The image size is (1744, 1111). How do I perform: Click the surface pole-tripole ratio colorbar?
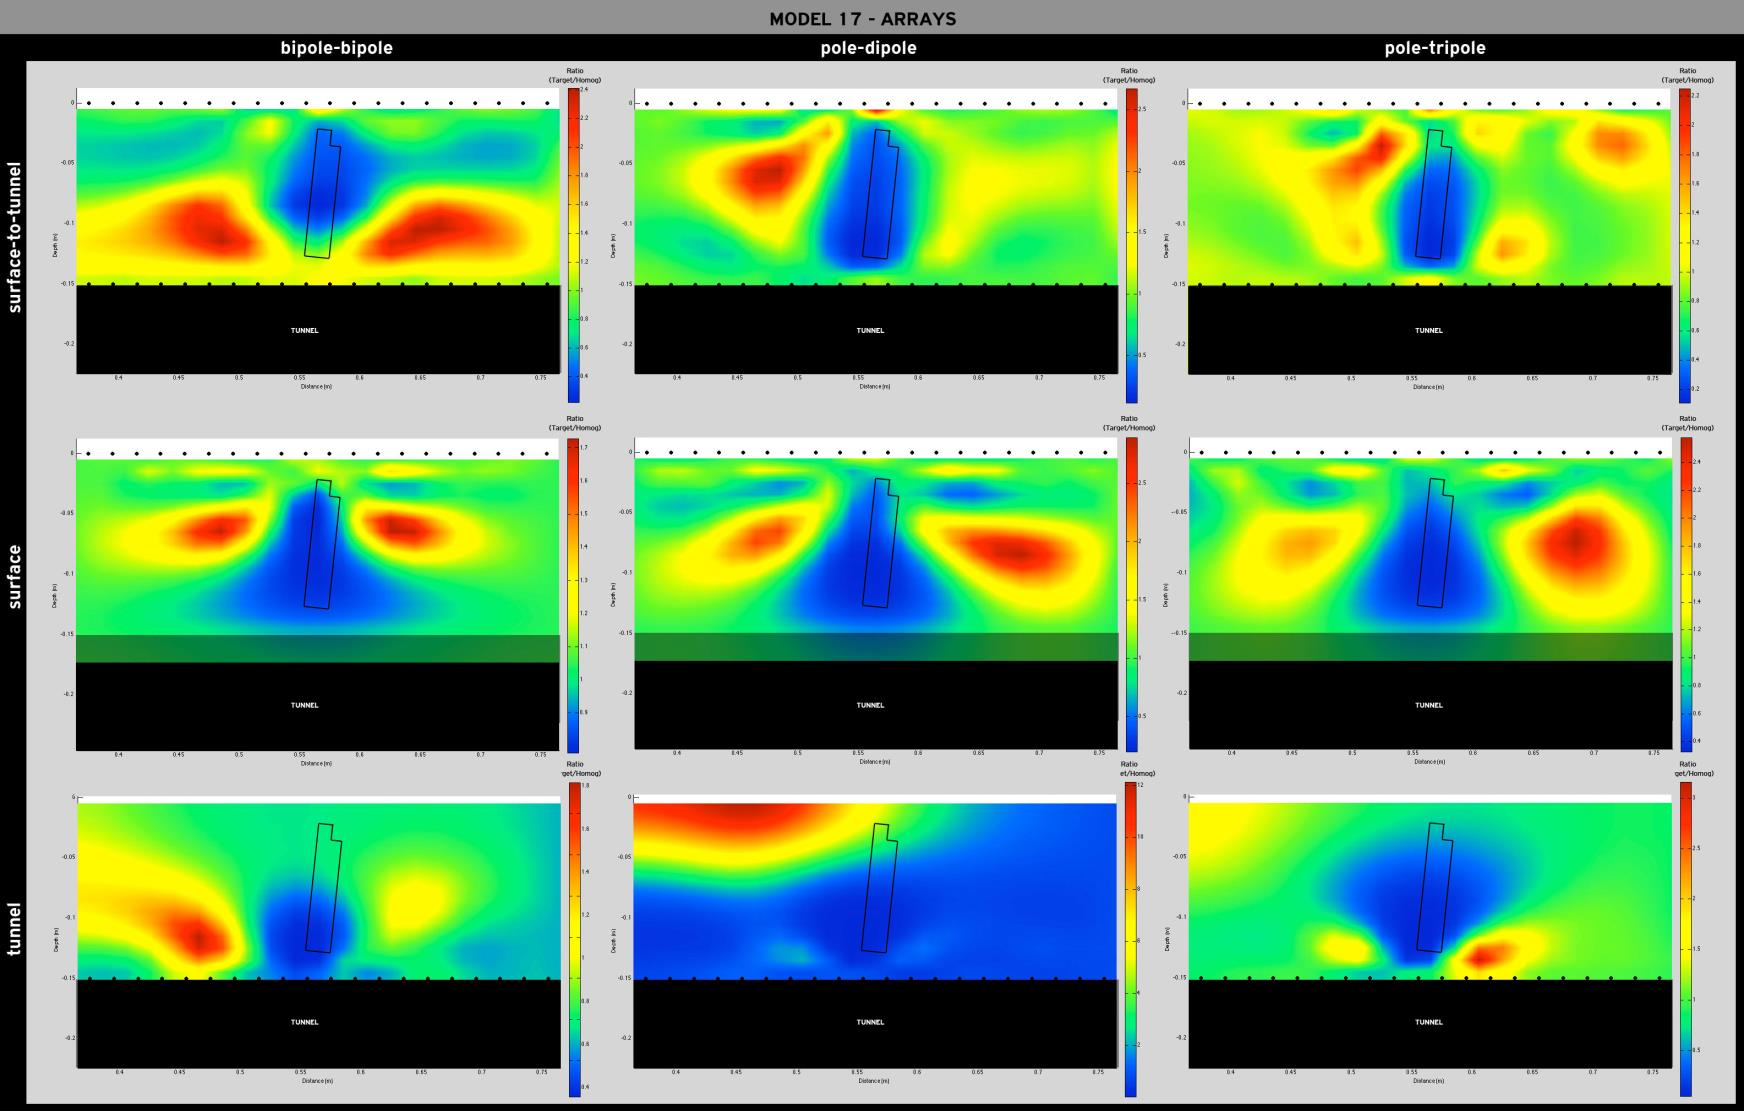(x=1685, y=594)
